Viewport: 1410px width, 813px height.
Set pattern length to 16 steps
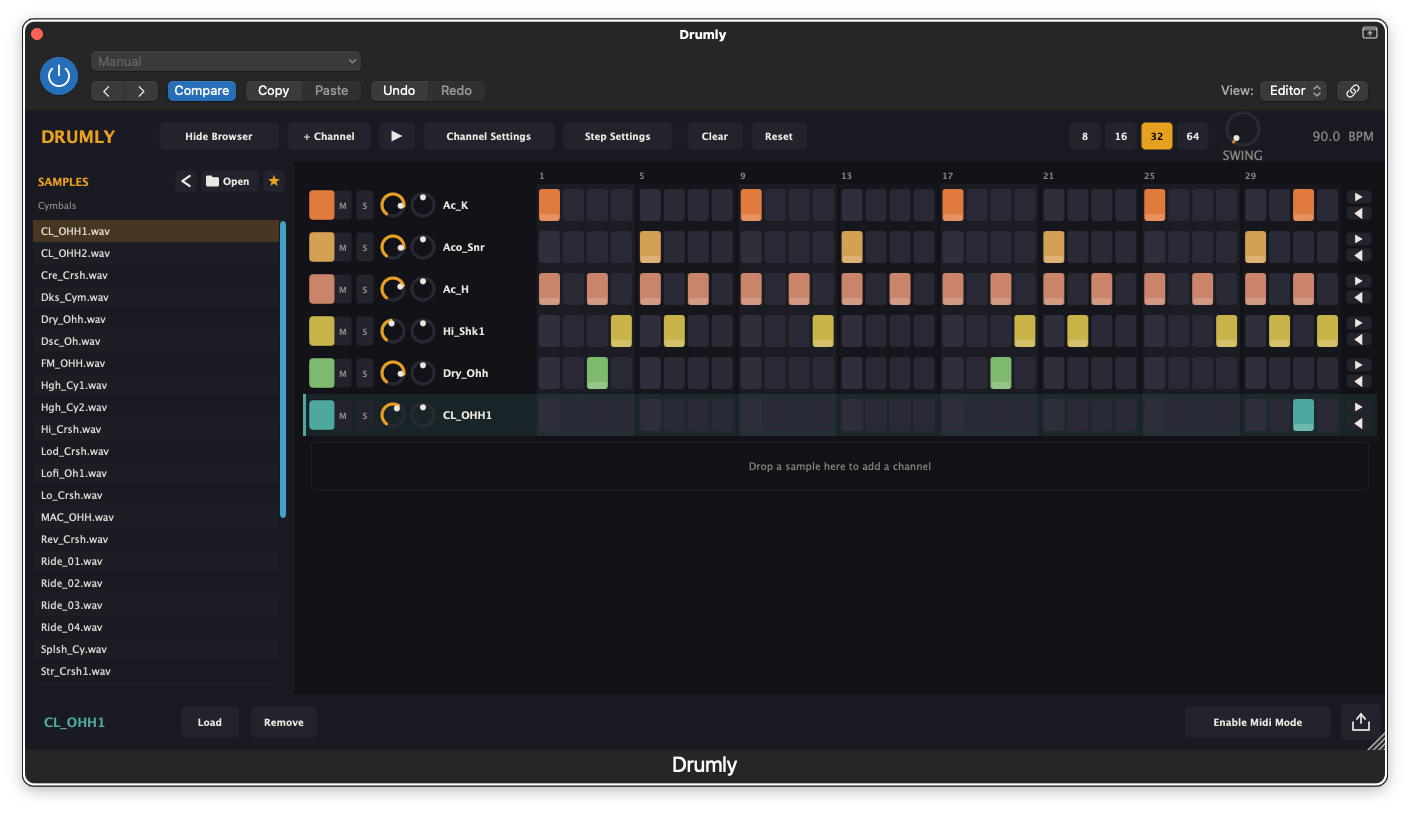[1121, 136]
